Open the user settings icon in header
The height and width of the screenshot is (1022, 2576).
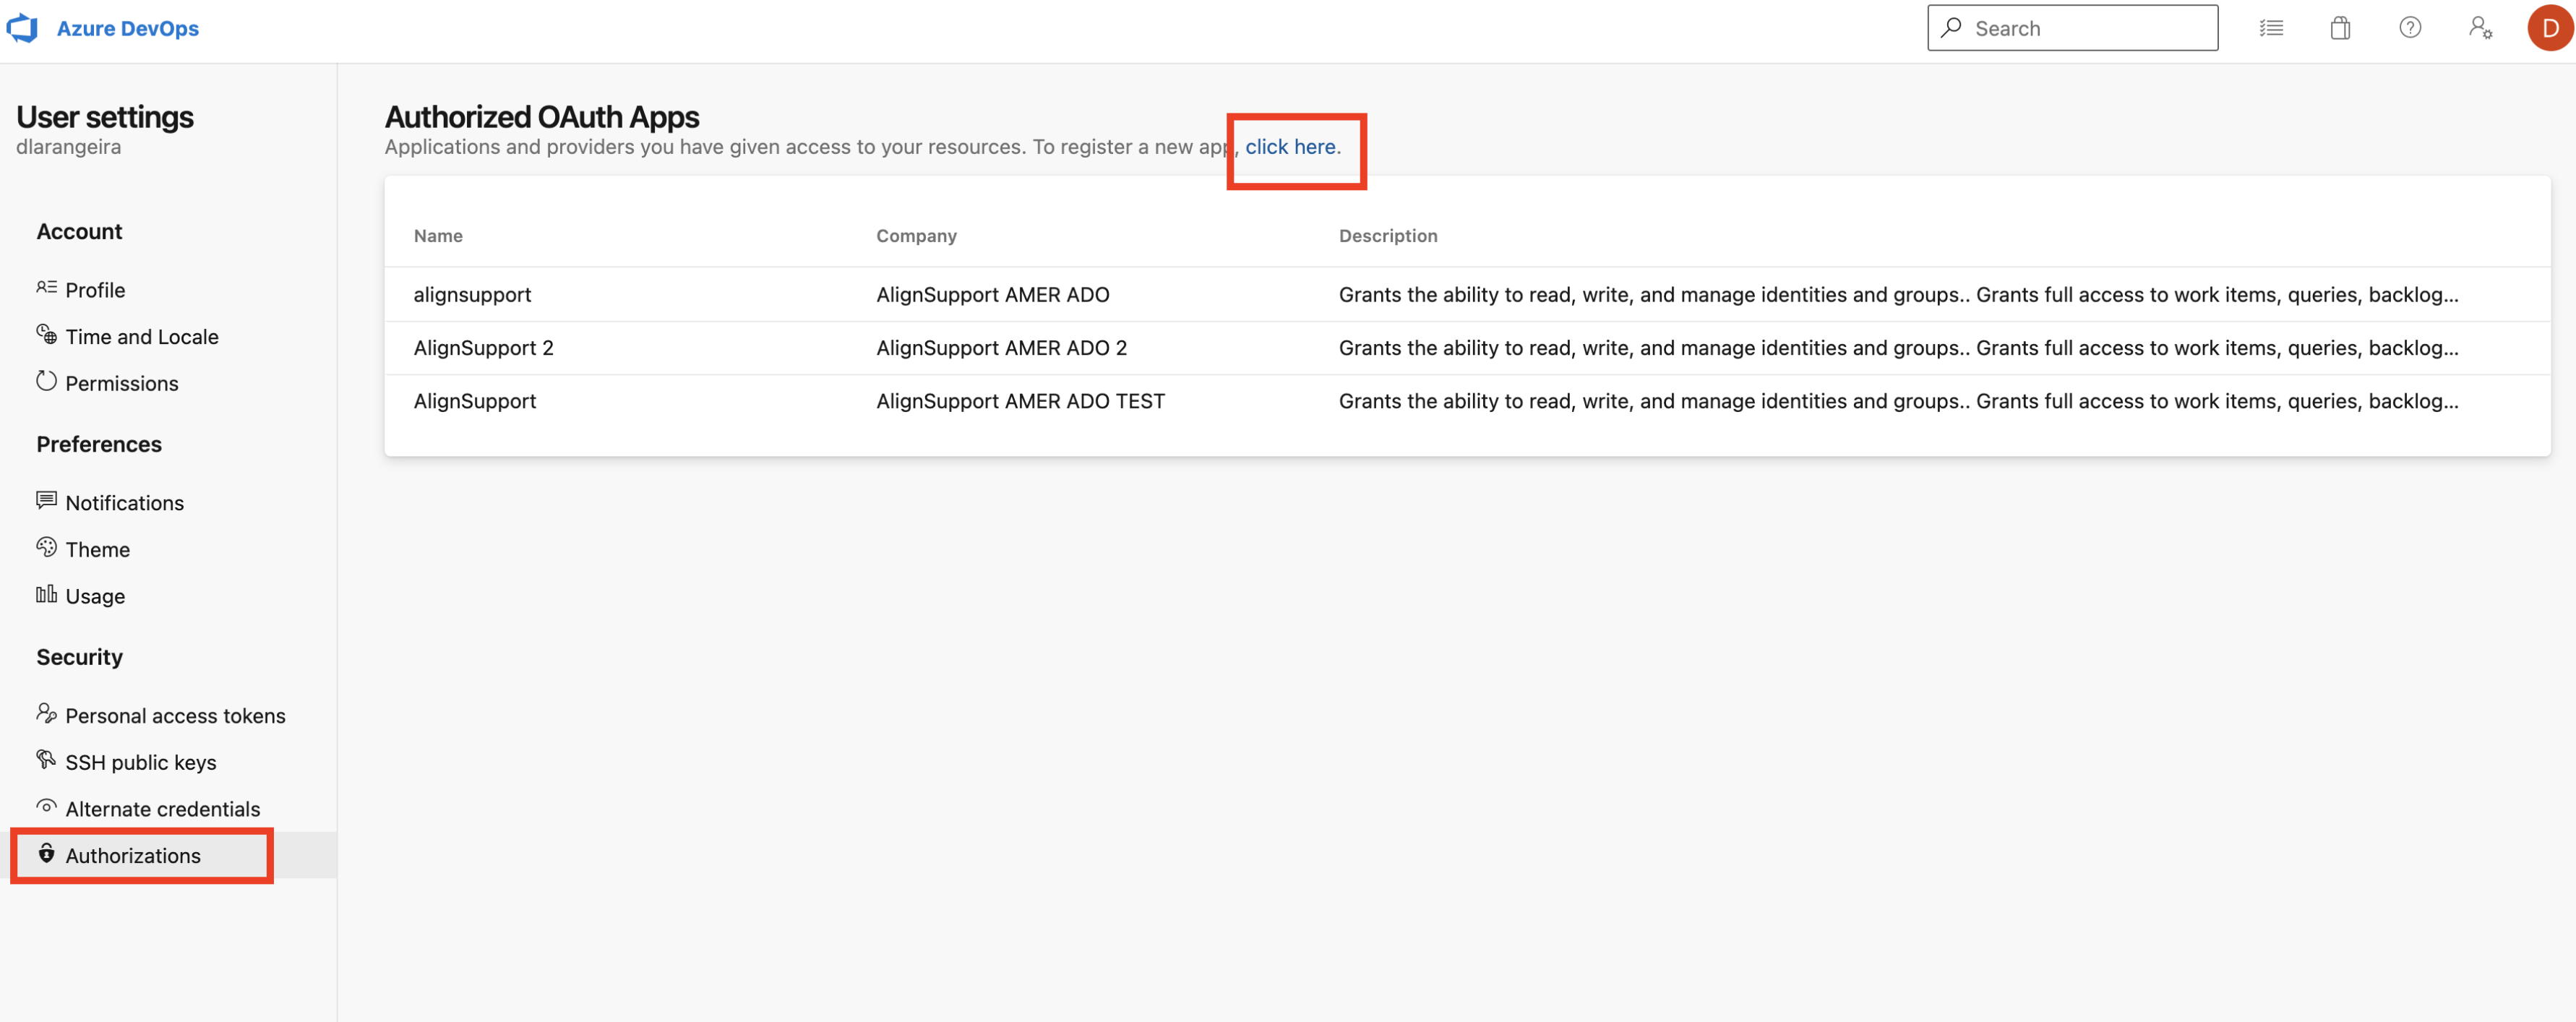(x=2480, y=28)
